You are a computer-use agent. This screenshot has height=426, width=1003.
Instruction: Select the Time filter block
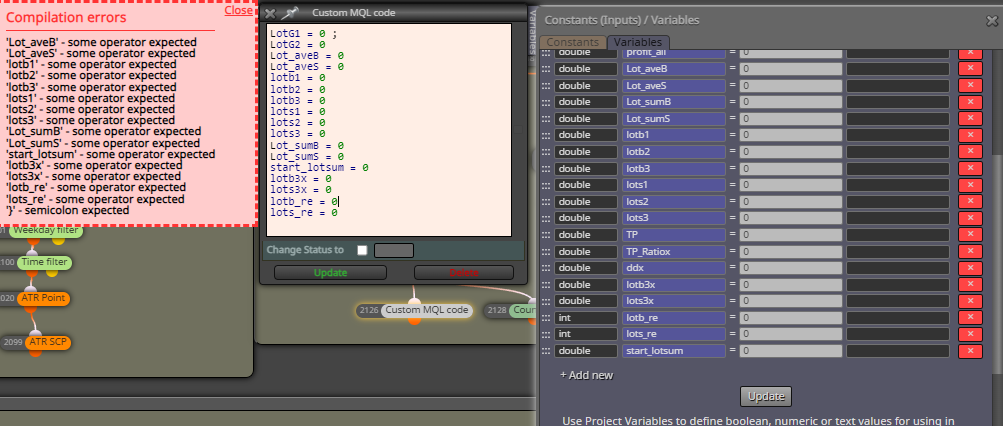click(x=44, y=262)
